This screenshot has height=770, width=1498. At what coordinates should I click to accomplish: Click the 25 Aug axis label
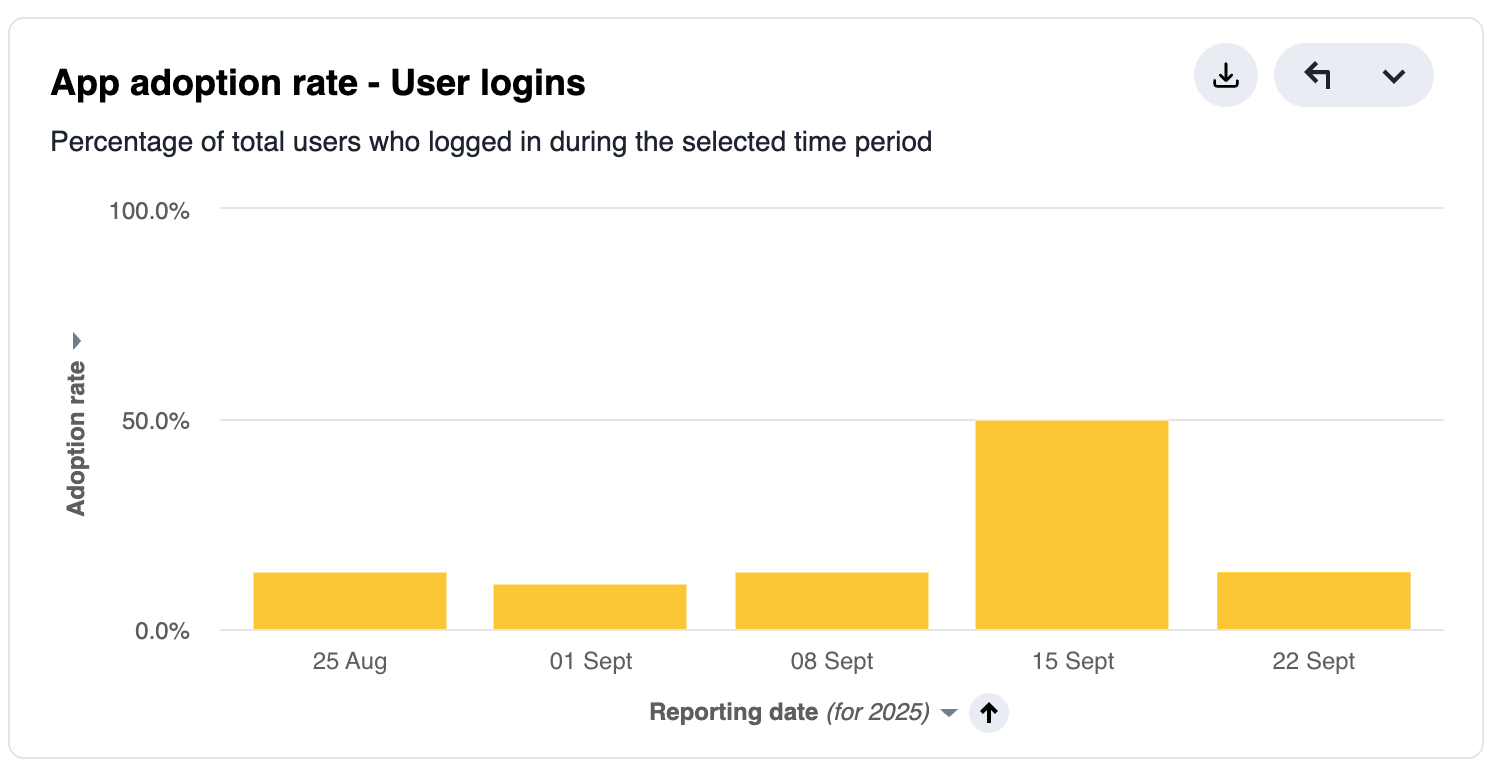(350, 661)
